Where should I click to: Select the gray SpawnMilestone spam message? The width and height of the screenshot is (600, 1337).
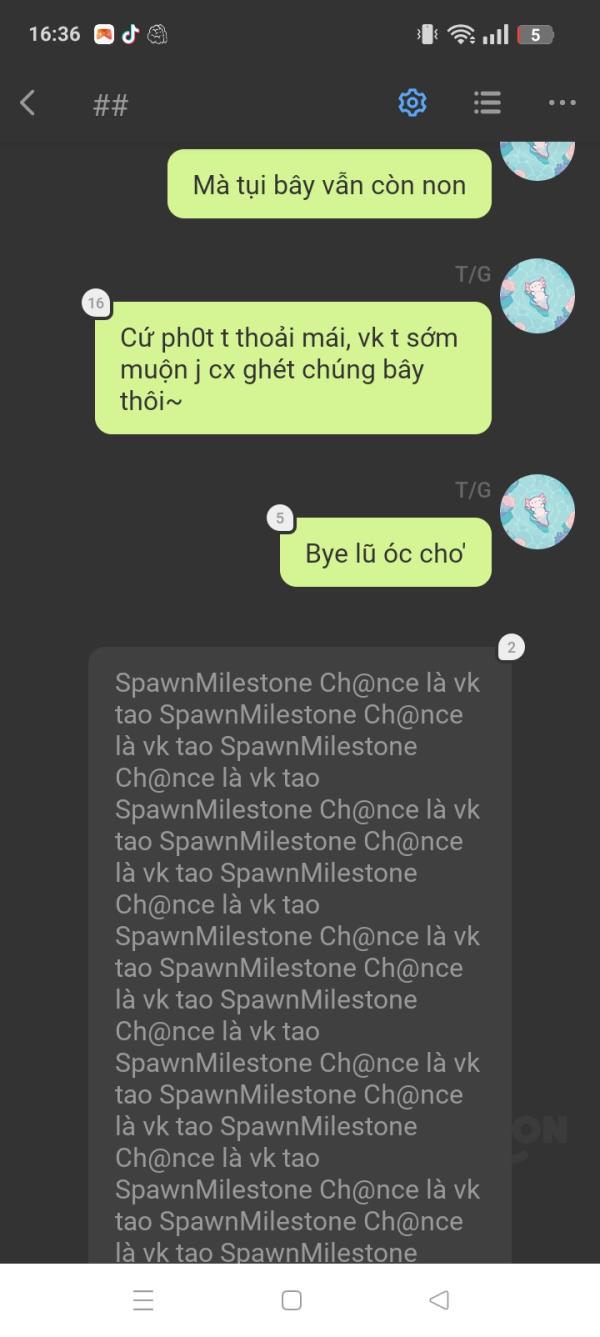[300, 955]
